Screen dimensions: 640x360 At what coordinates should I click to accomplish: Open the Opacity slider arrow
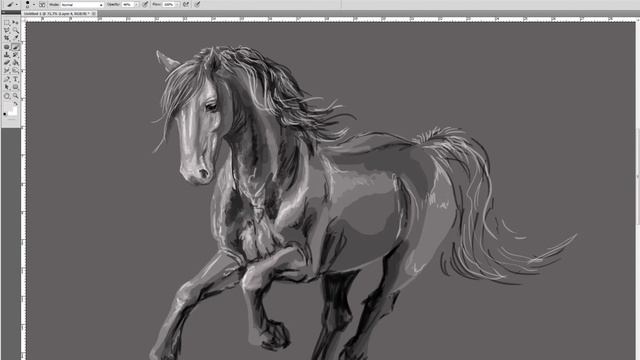(137, 4)
